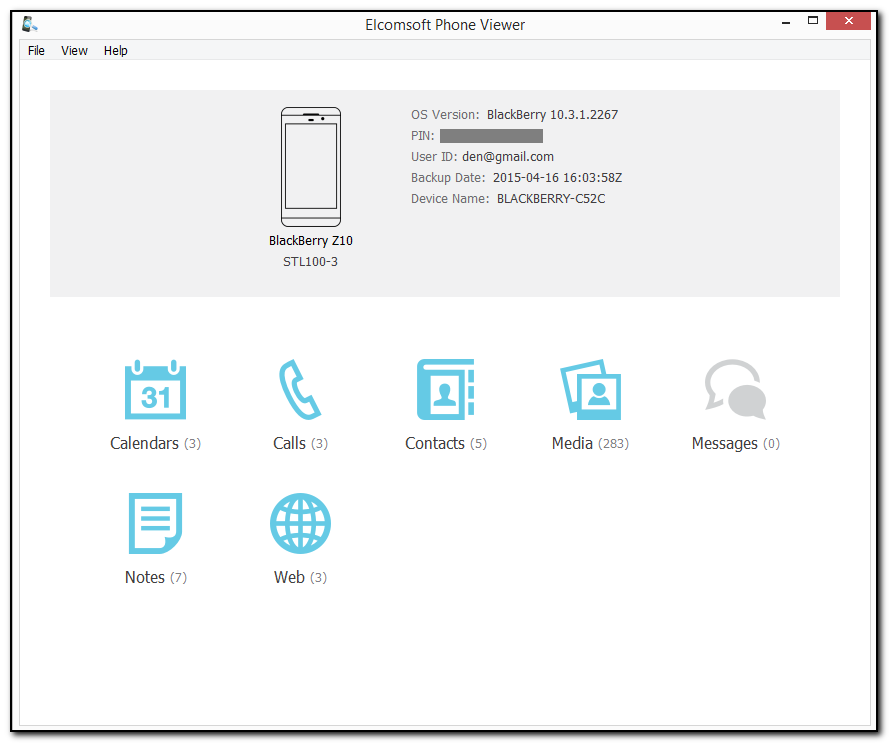The width and height of the screenshot is (889, 743).
Task: Click the BLACKBERRY-C52C device name value
Action: click(x=551, y=199)
